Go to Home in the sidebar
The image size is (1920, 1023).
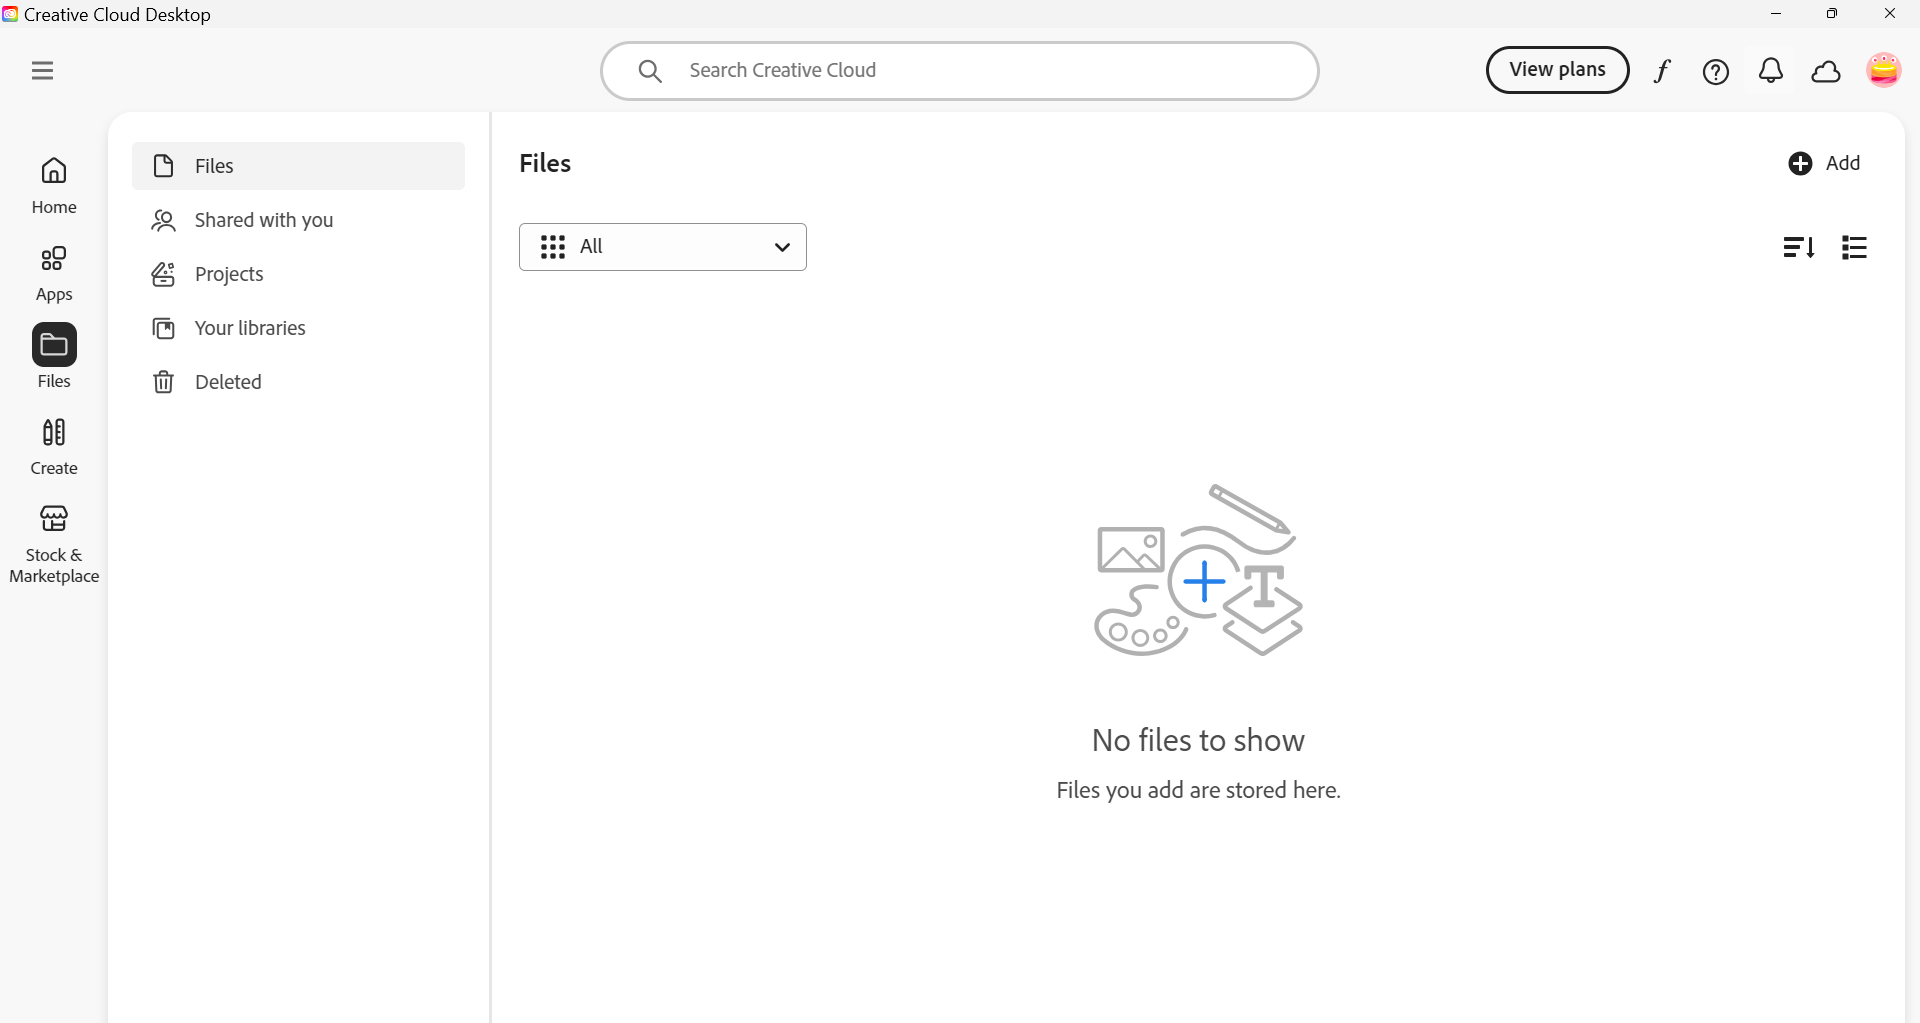[54, 185]
